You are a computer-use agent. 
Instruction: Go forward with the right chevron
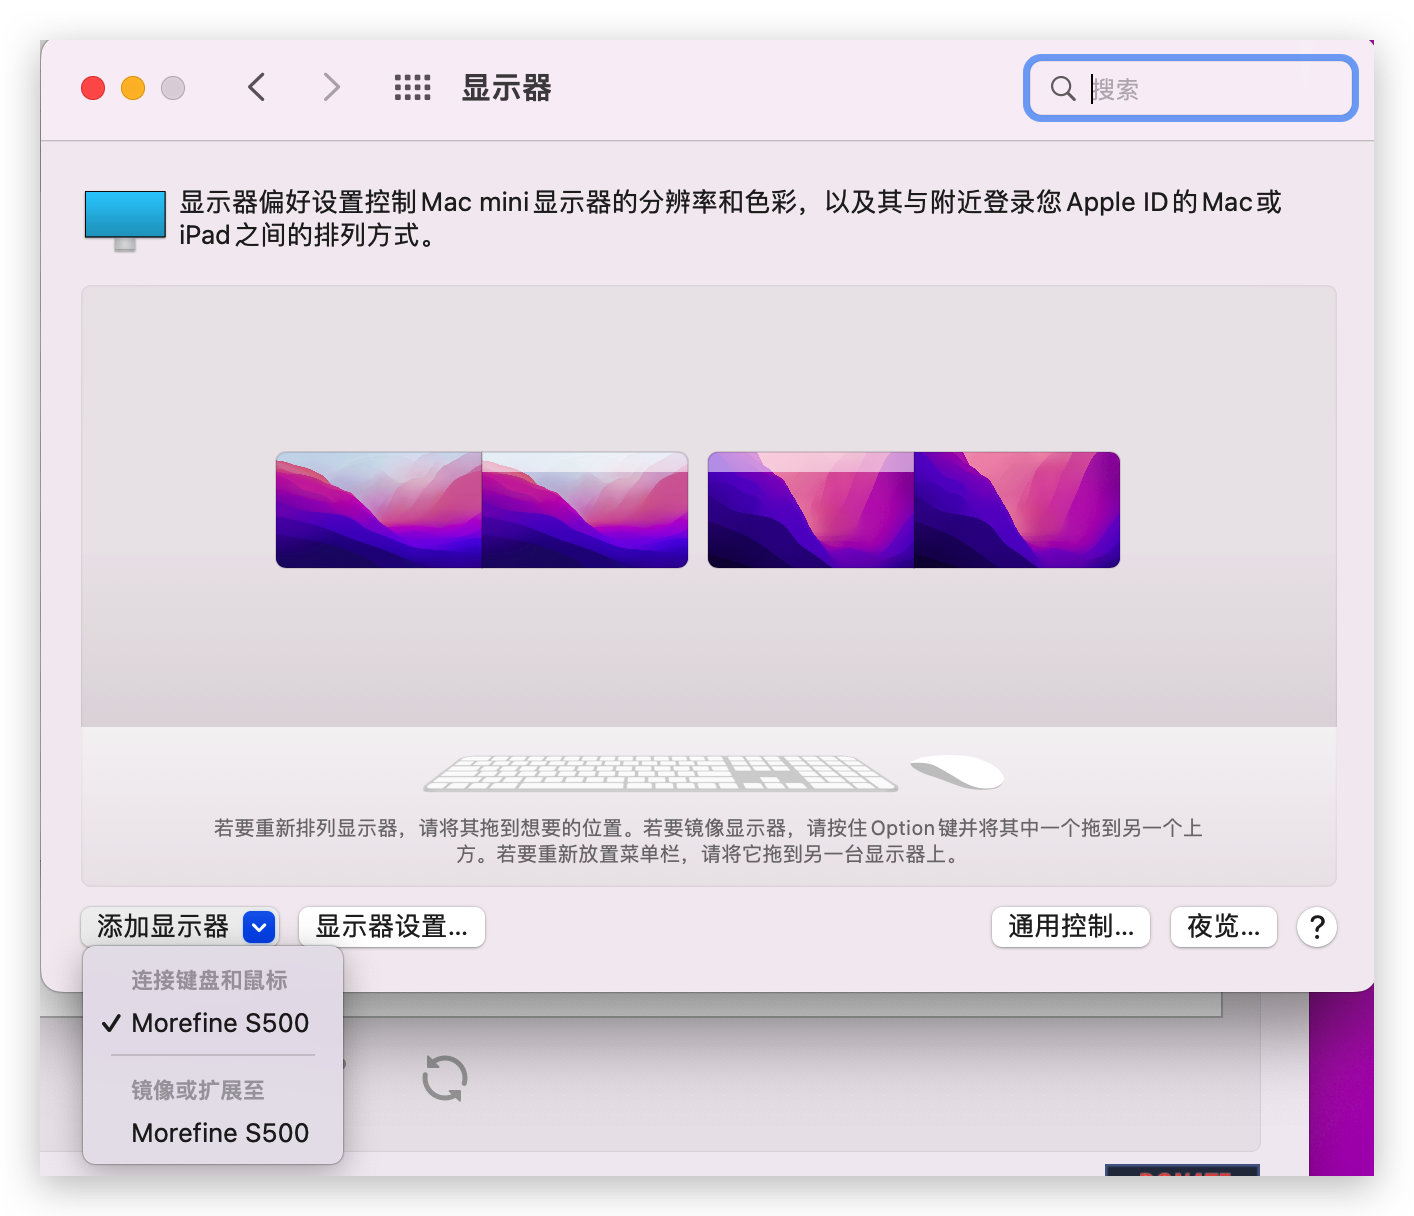click(x=332, y=88)
